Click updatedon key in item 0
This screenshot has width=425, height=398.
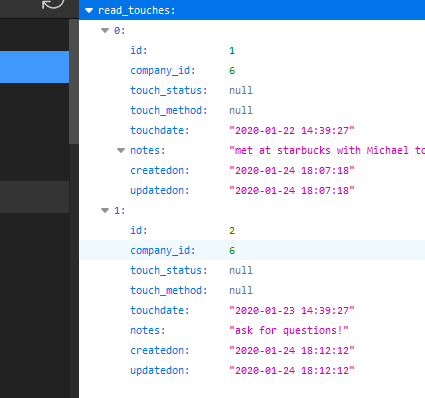click(x=160, y=190)
